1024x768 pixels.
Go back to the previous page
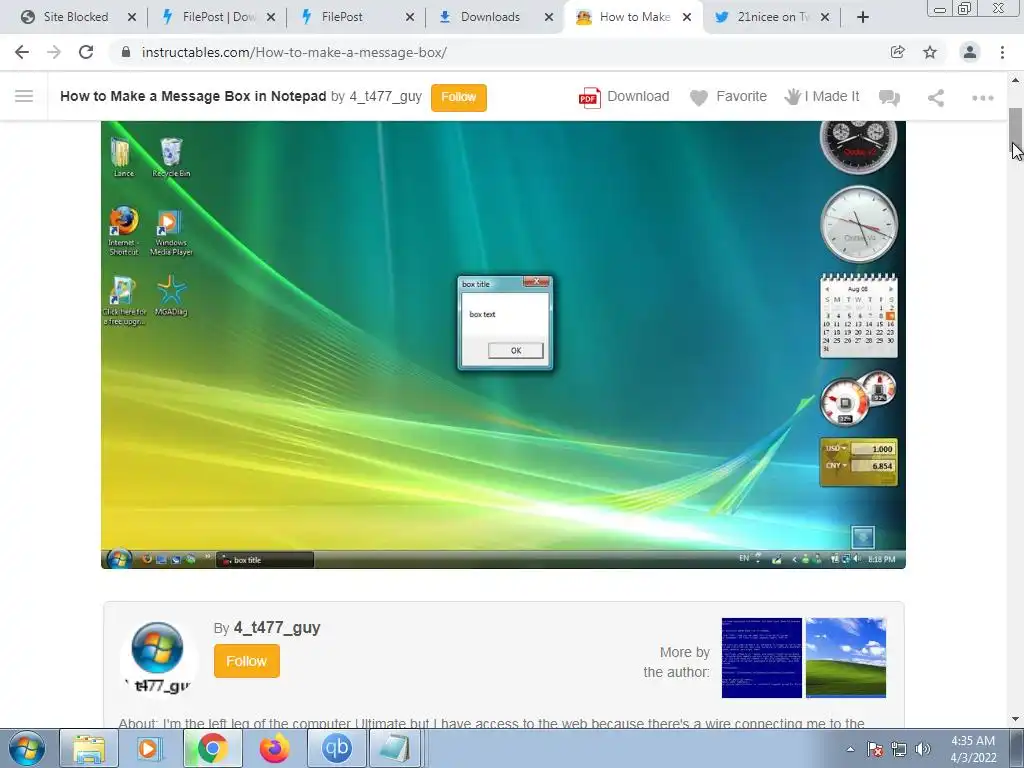coord(22,52)
